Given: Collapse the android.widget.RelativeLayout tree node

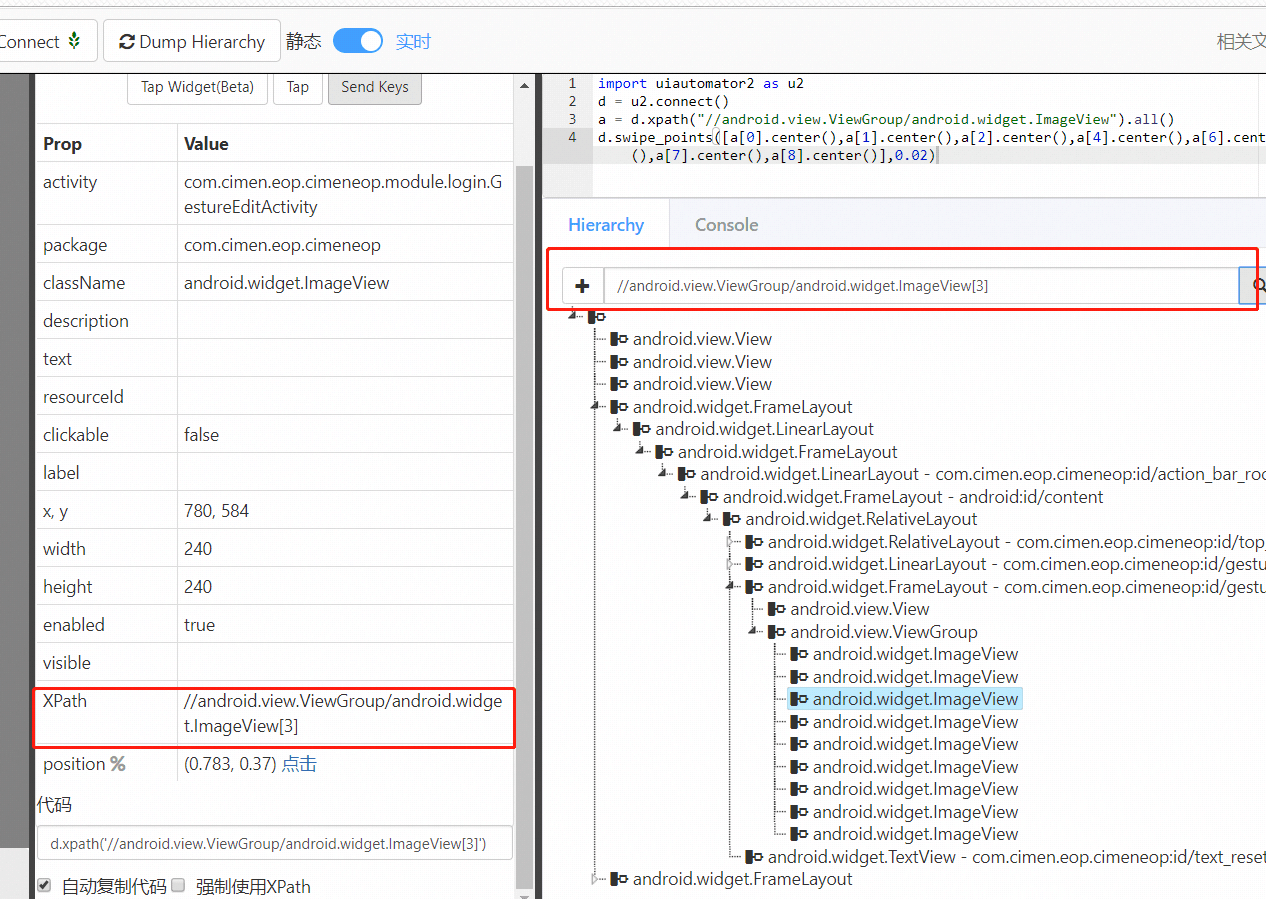Looking at the screenshot, I should [x=708, y=518].
